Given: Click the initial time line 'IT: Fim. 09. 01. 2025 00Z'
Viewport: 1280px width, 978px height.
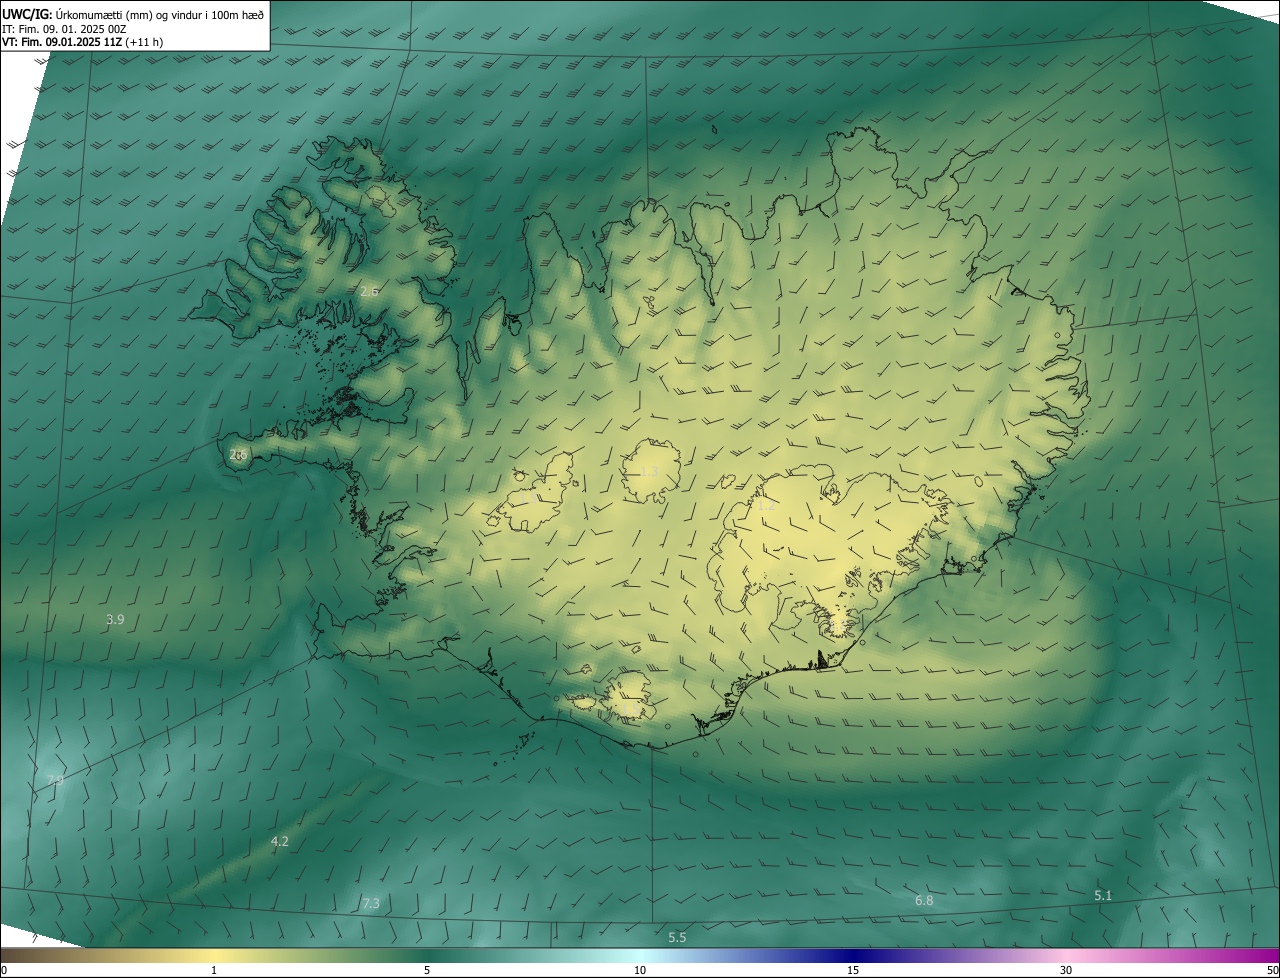Looking at the screenshot, I should tap(64, 29).
